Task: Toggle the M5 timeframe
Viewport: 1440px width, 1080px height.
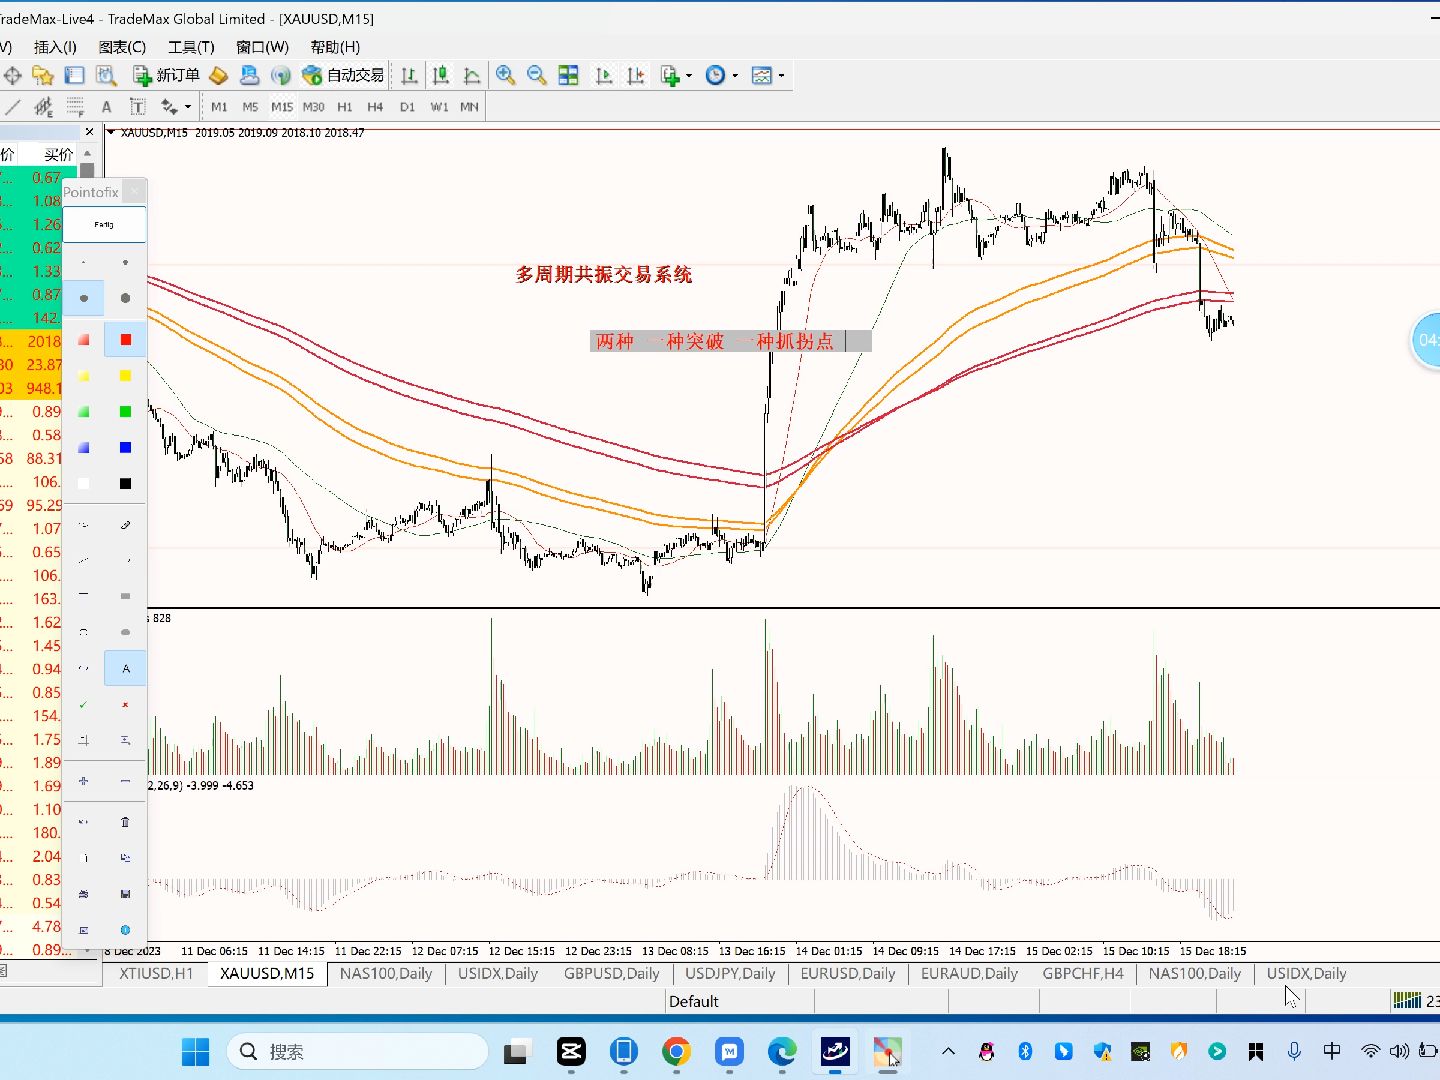Action: click(250, 107)
